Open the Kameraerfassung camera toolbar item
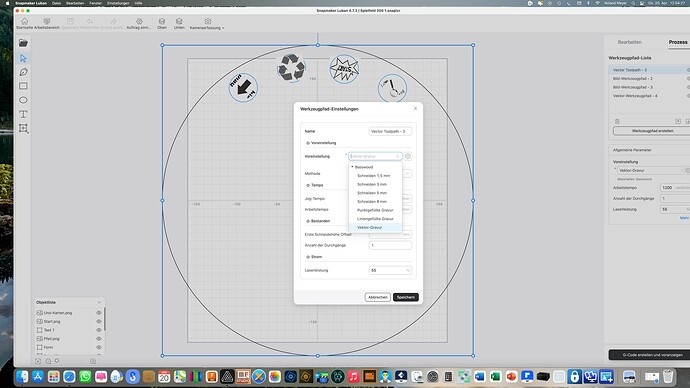 (x=207, y=24)
